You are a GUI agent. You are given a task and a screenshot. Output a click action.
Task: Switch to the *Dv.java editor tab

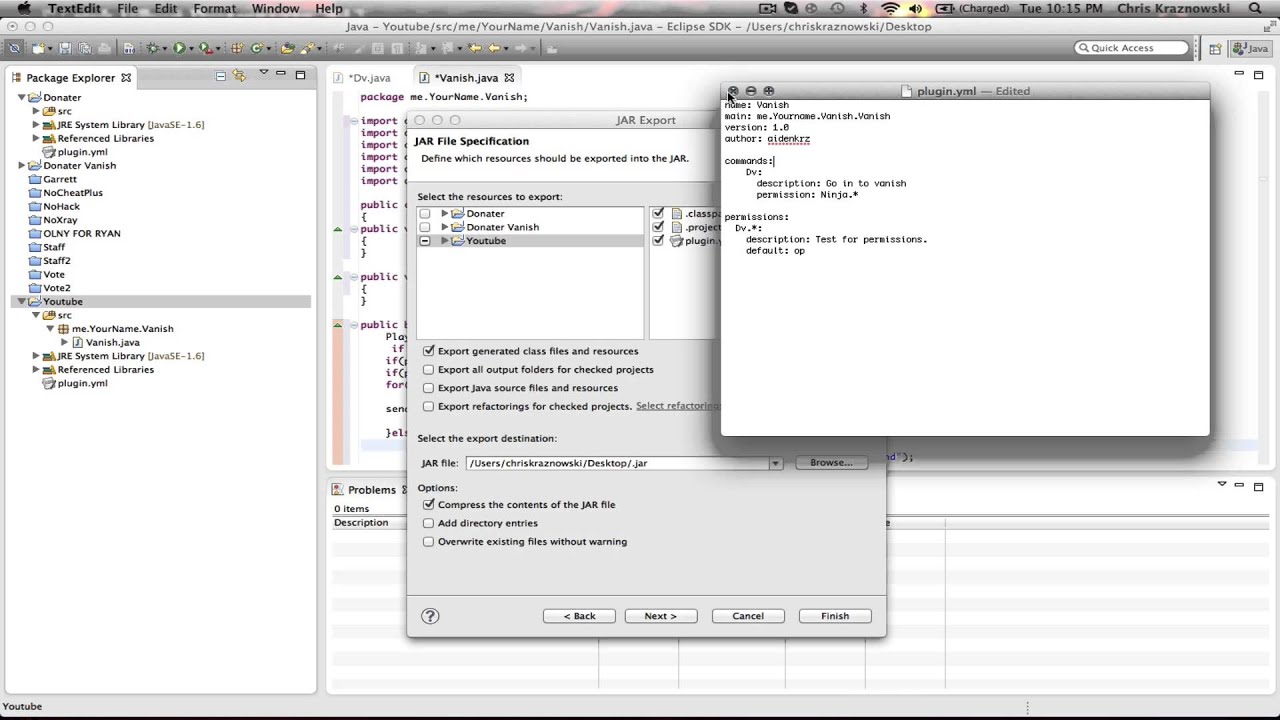pyautogui.click(x=369, y=78)
